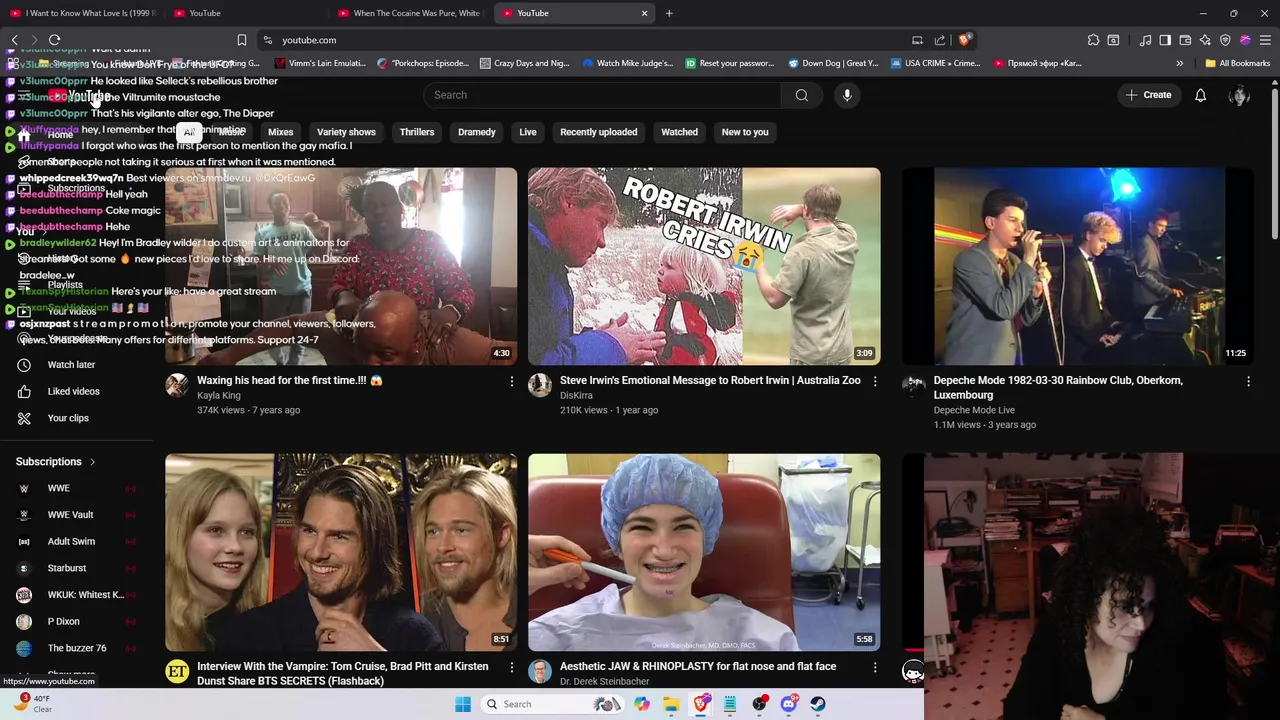Select the Watched filter chip
The height and width of the screenshot is (720, 1280).
point(679,132)
